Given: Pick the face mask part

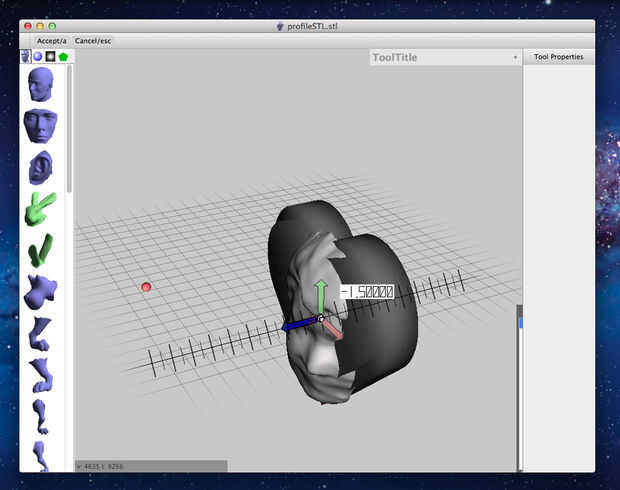Looking at the screenshot, I should click(40, 126).
